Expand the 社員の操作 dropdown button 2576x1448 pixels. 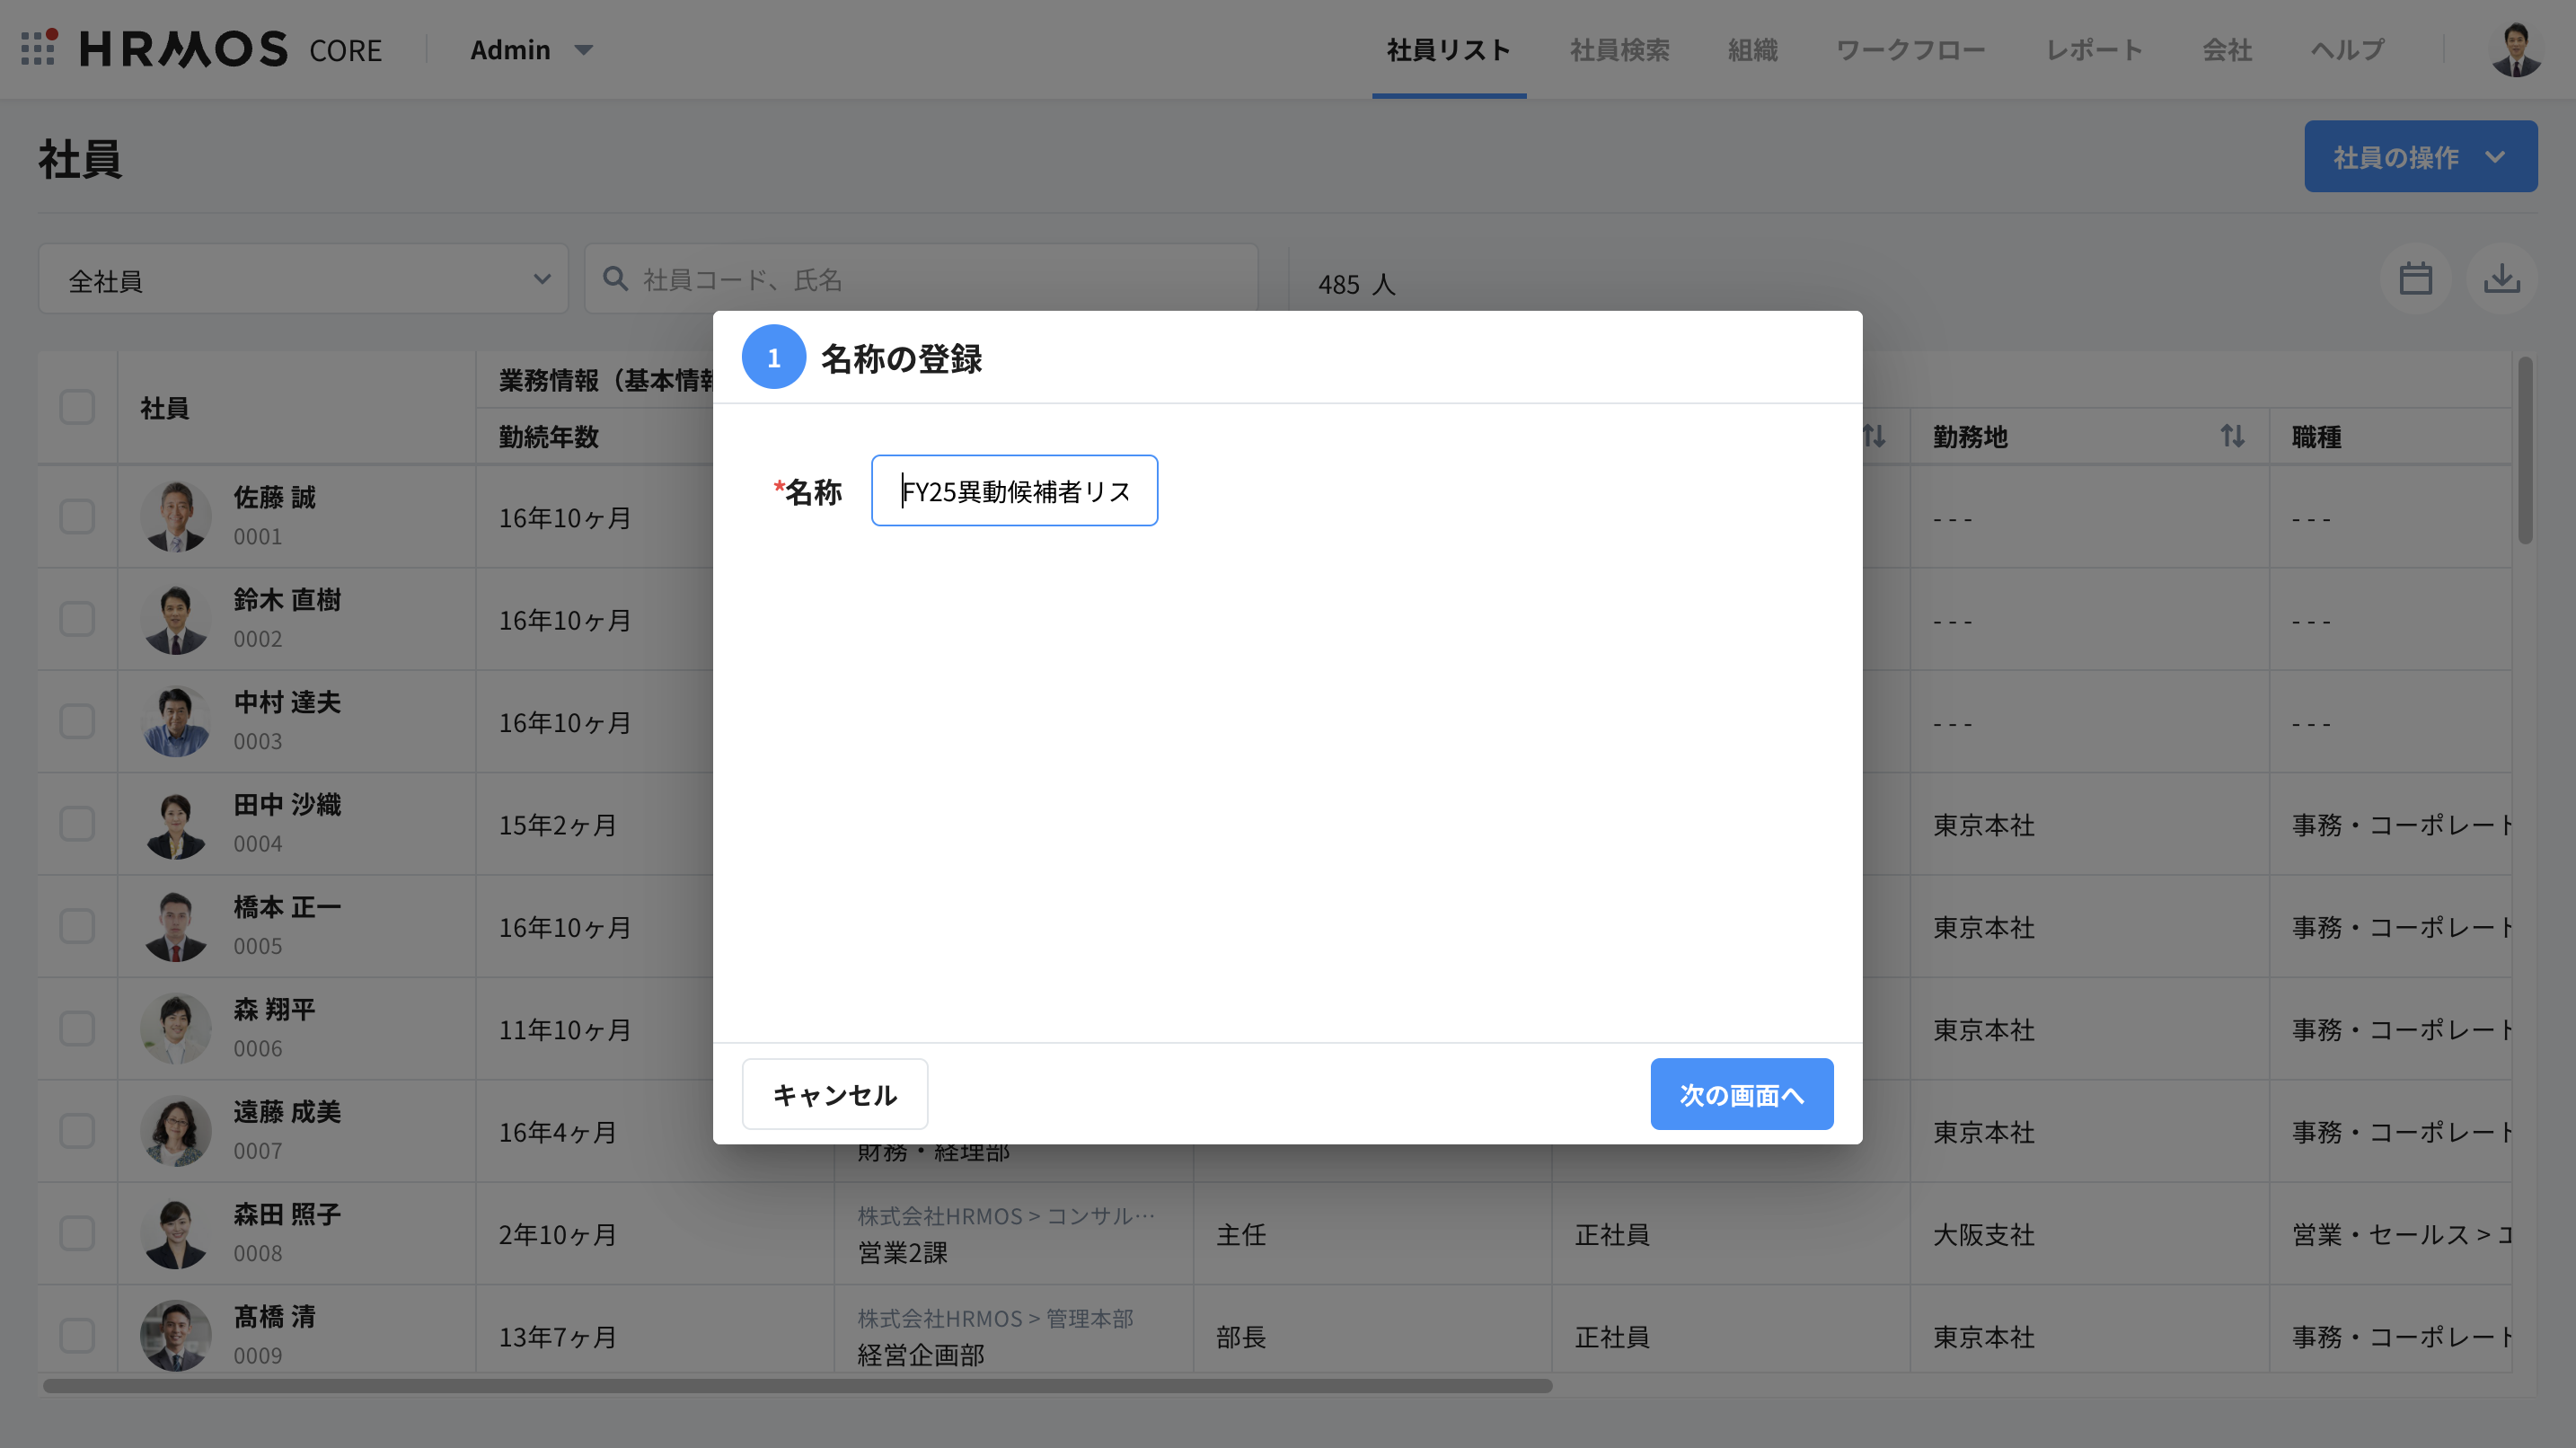(2420, 157)
